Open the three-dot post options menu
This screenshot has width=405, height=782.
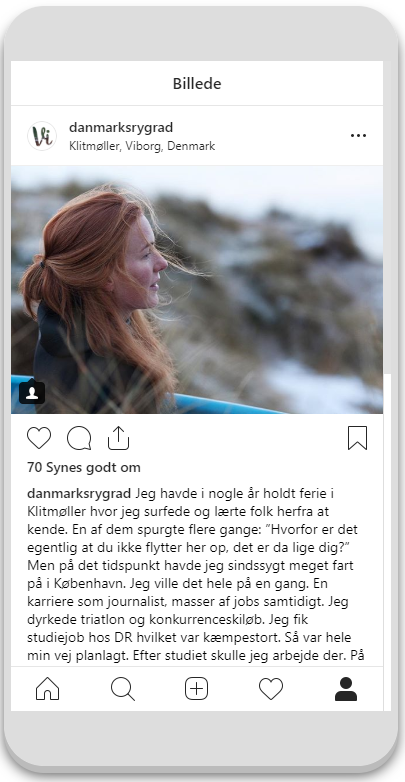[x=358, y=136]
